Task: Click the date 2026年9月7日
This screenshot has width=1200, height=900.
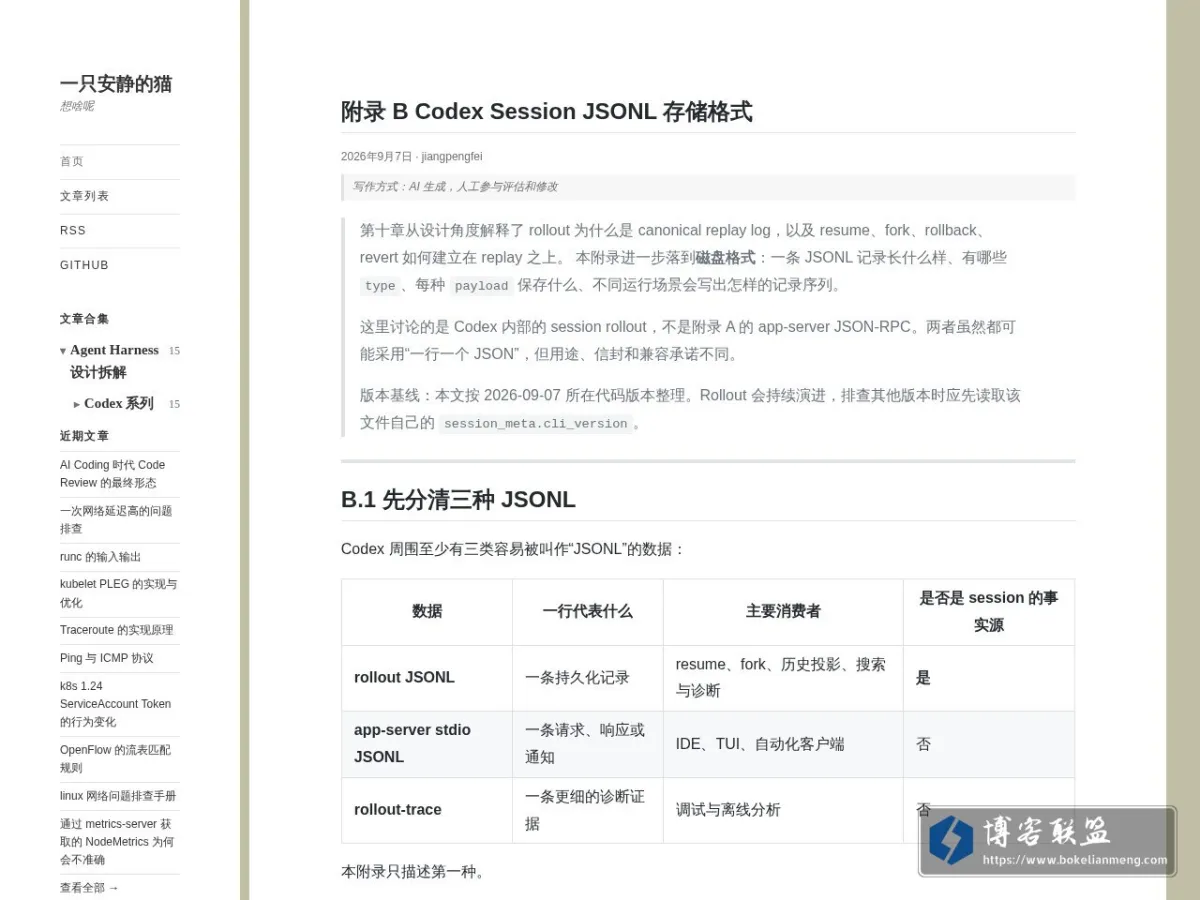Action: tap(376, 156)
